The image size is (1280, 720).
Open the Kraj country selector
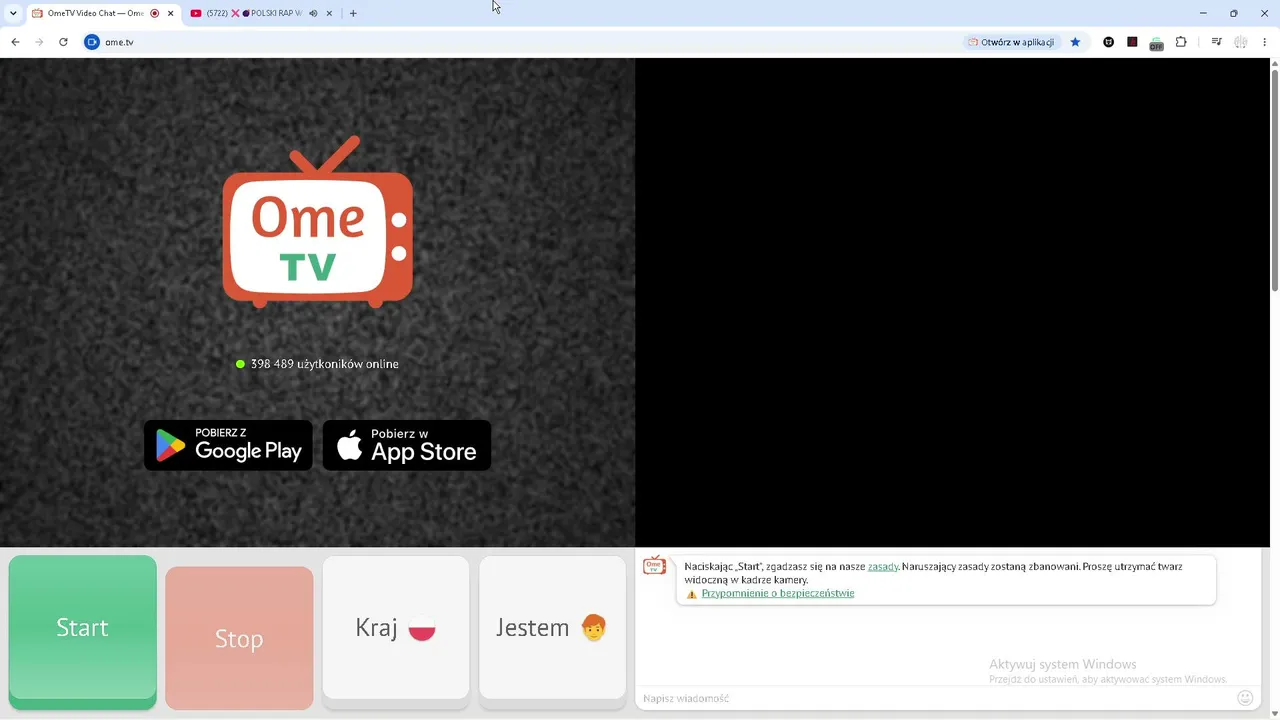[396, 628]
